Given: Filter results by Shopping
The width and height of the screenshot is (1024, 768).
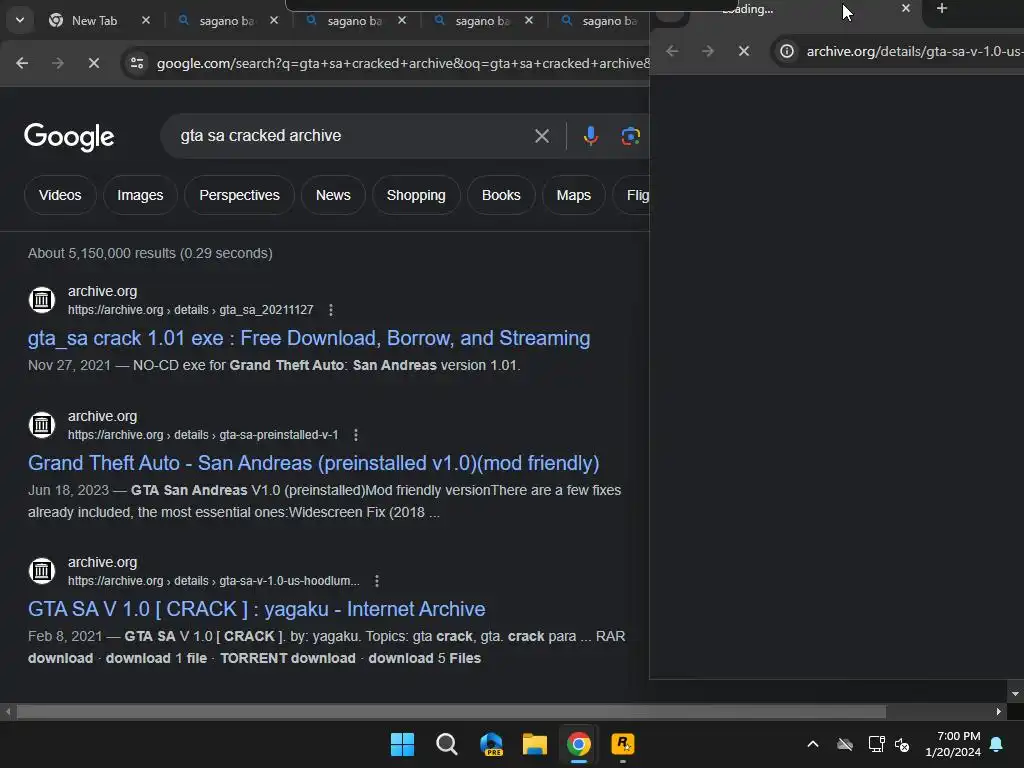Looking at the screenshot, I should pos(416,195).
